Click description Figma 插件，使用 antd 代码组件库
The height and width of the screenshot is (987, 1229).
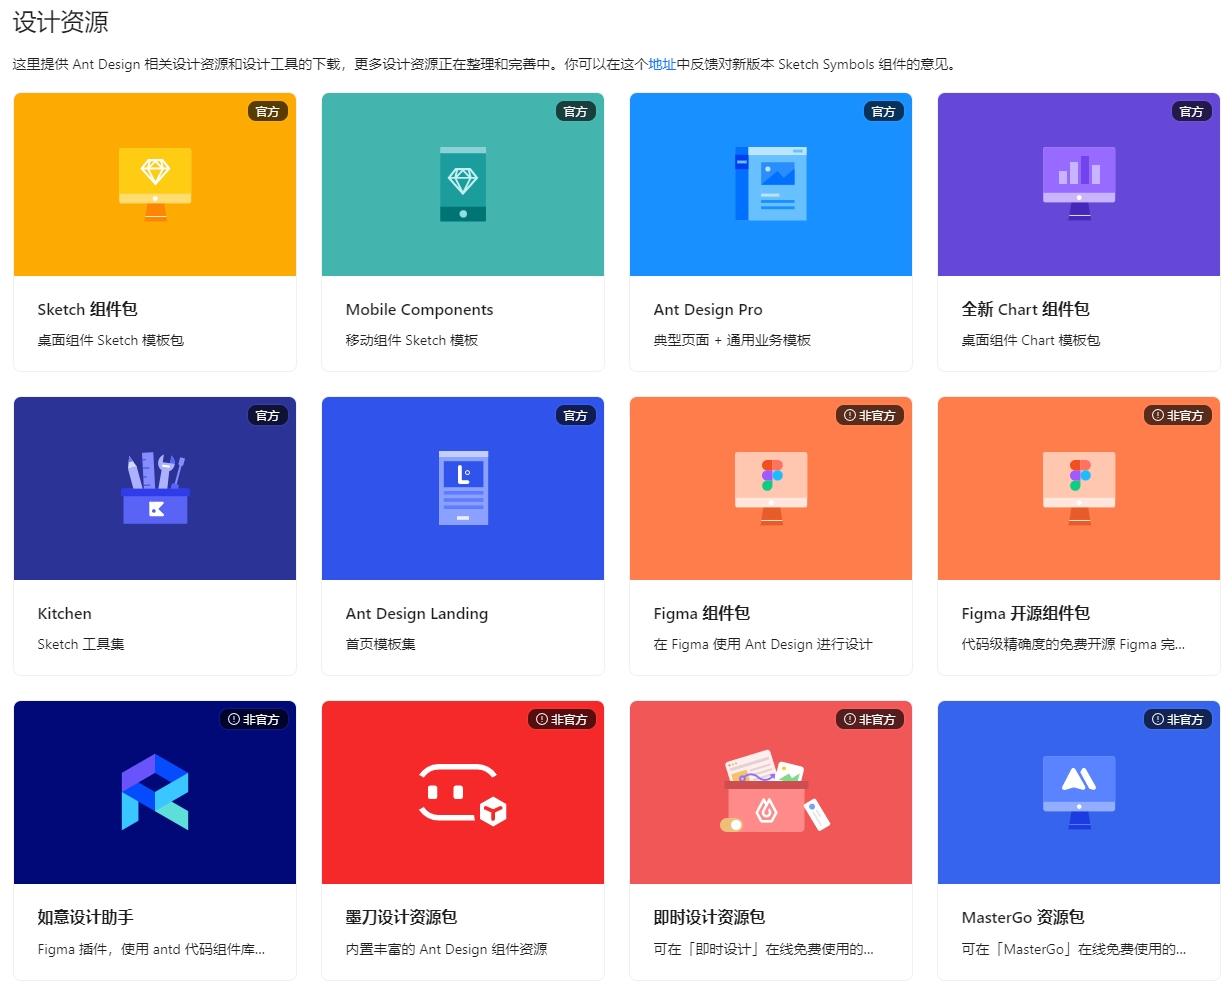(x=152, y=949)
